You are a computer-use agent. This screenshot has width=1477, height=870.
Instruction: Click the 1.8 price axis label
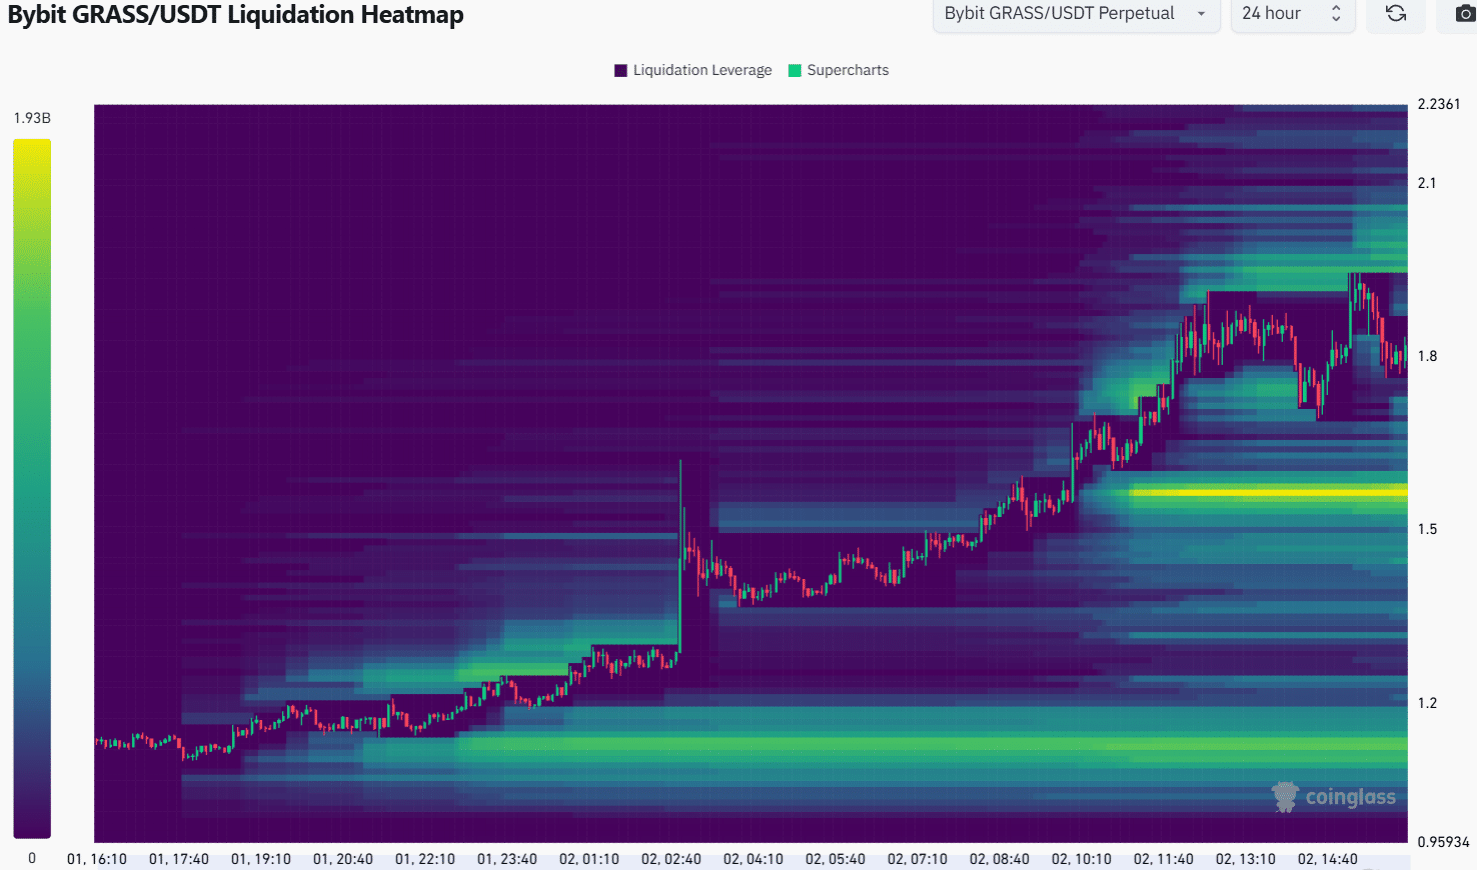click(x=1427, y=356)
